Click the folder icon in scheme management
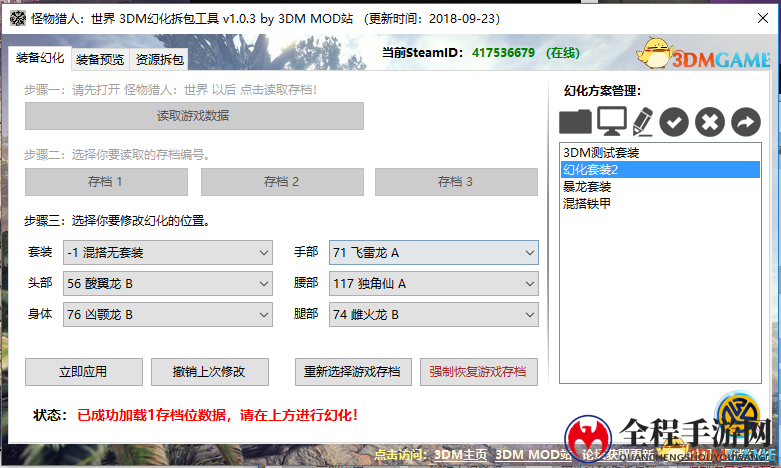 pos(575,121)
